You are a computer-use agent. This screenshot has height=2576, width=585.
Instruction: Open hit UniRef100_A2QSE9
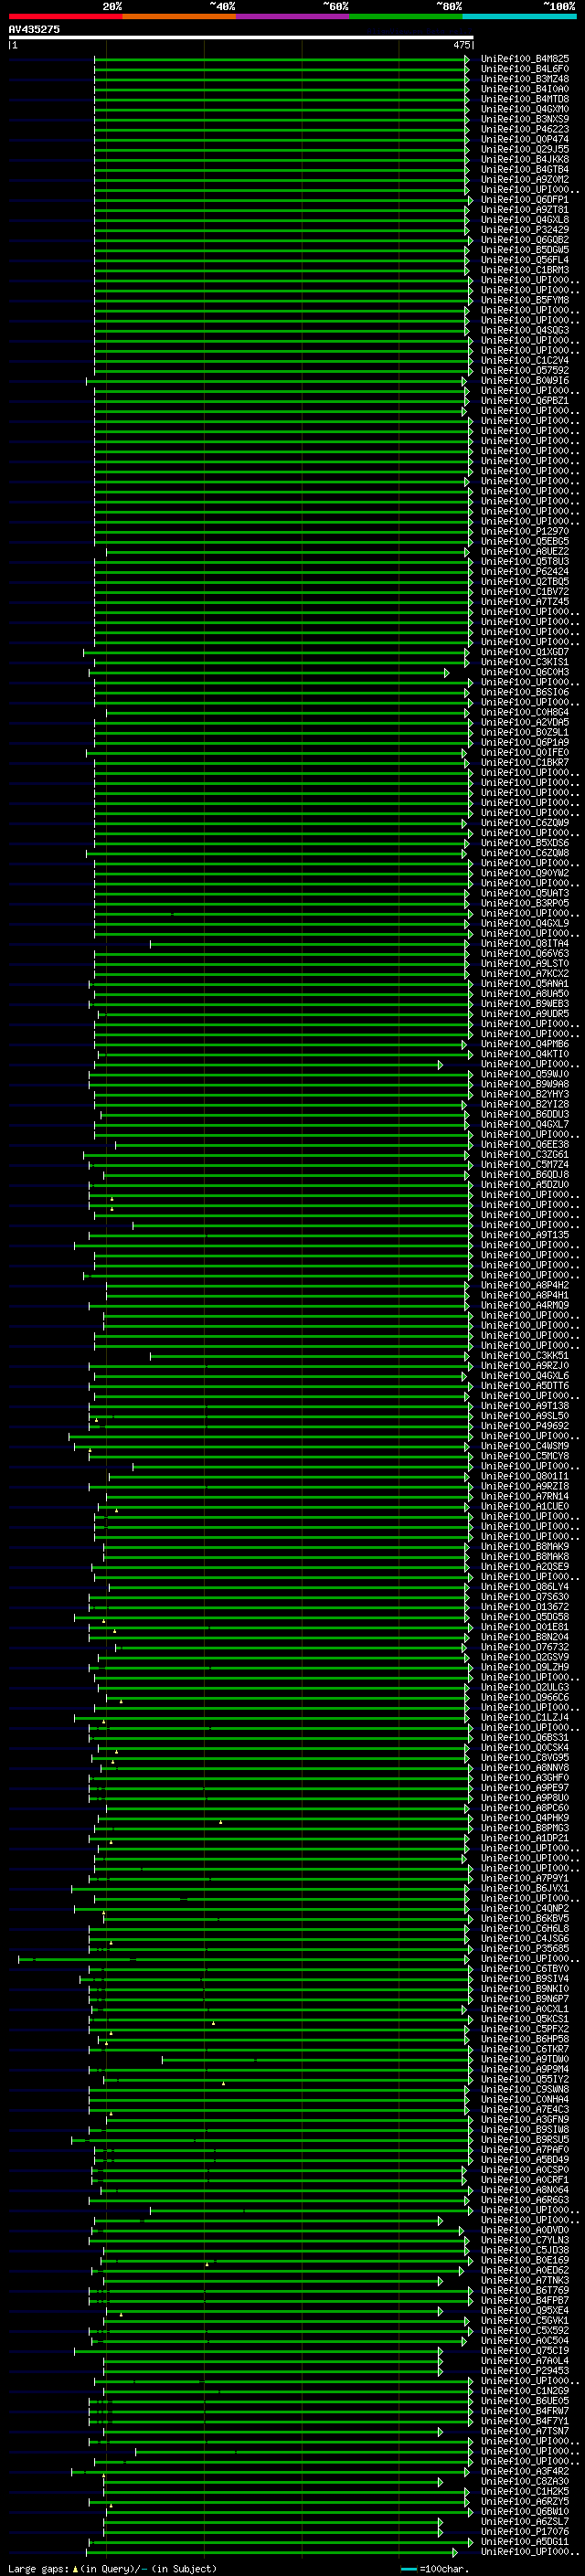(525, 1566)
